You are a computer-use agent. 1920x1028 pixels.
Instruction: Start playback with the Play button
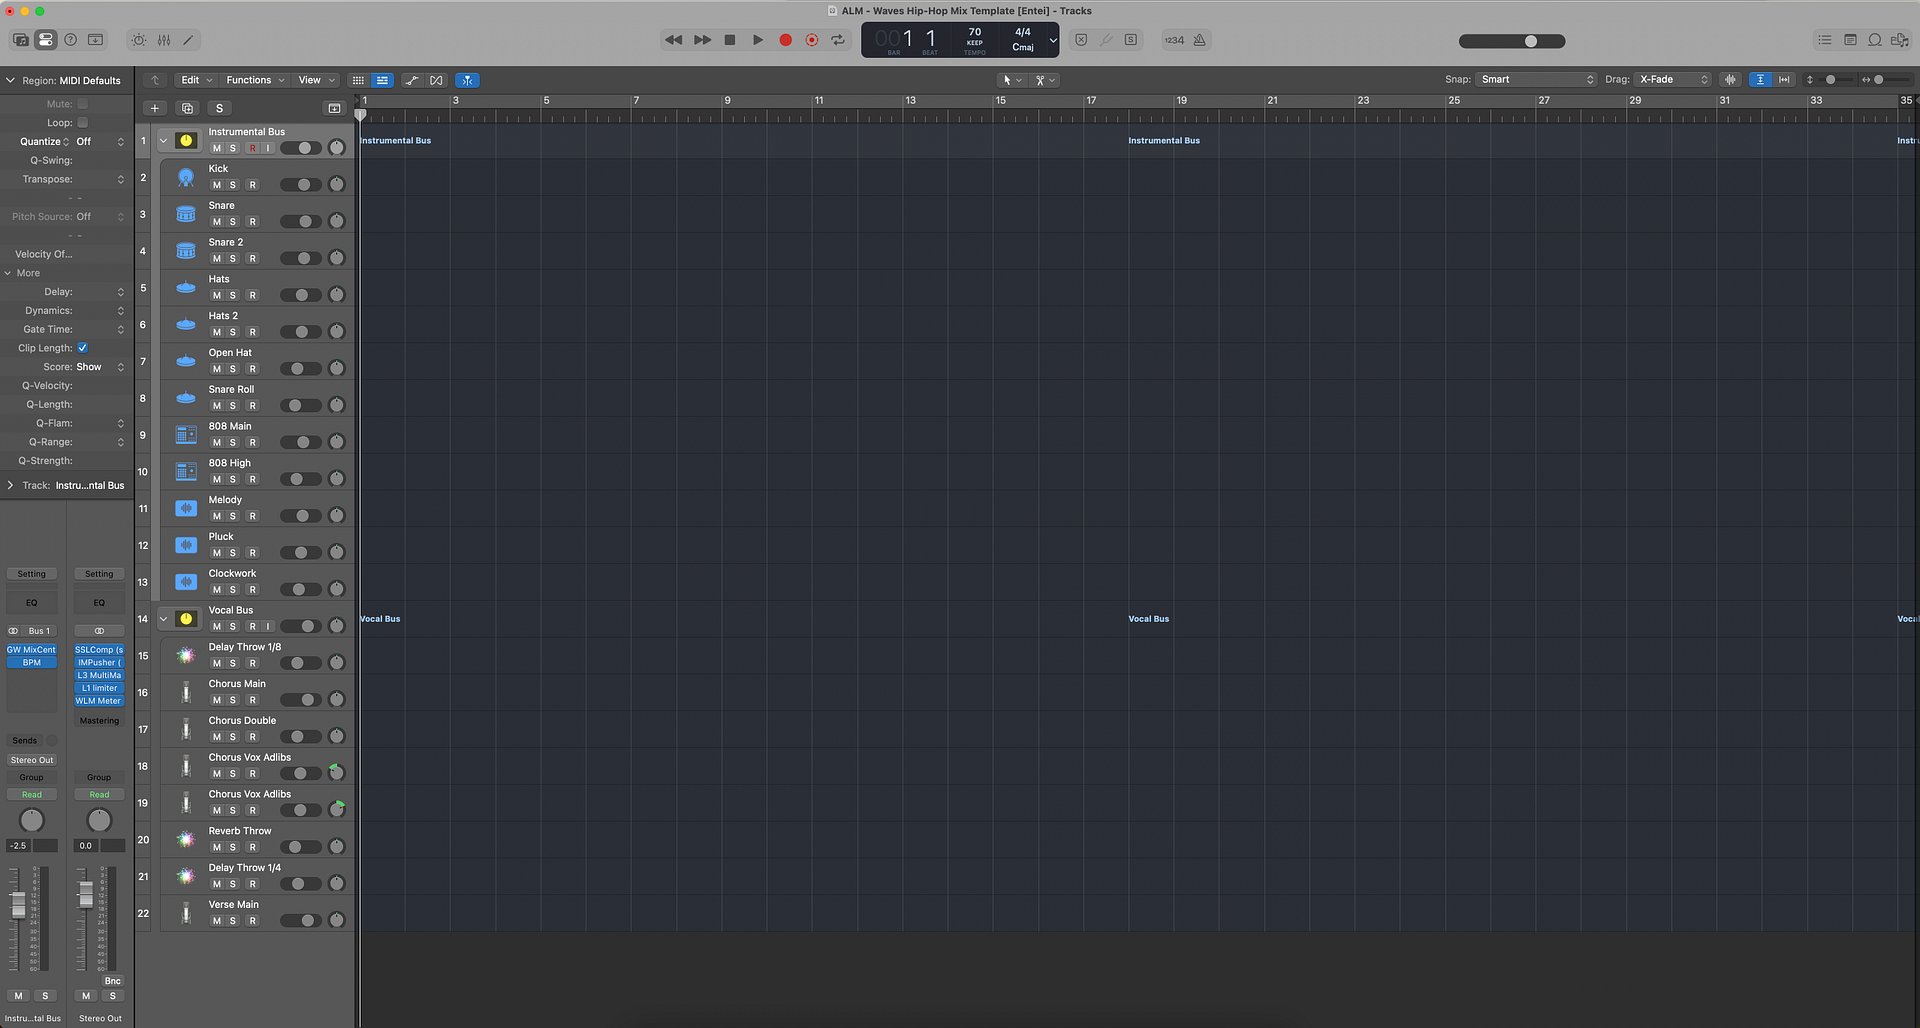(758, 40)
